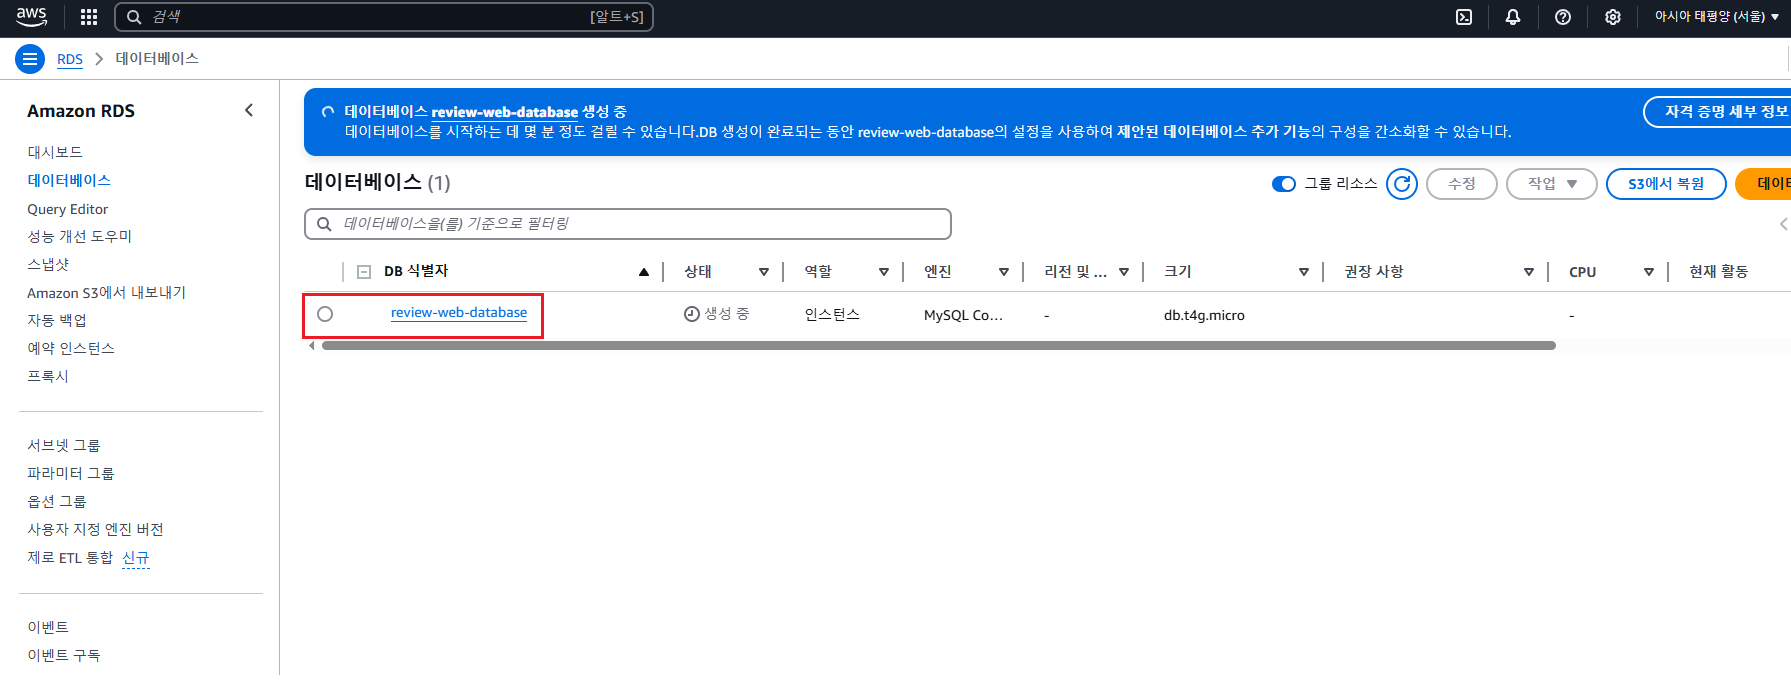The height and width of the screenshot is (682, 1791).
Task: Click the db.t4g.micro size cell
Action: [x=1204, y=315]
